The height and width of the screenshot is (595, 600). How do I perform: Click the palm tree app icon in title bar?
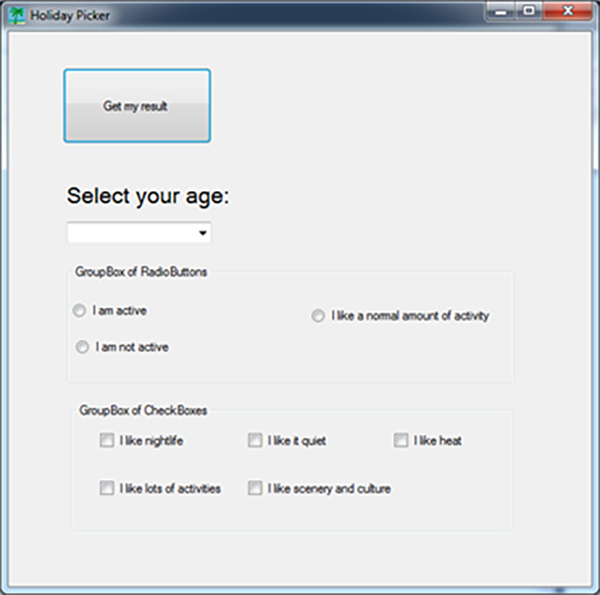[16, 14]
